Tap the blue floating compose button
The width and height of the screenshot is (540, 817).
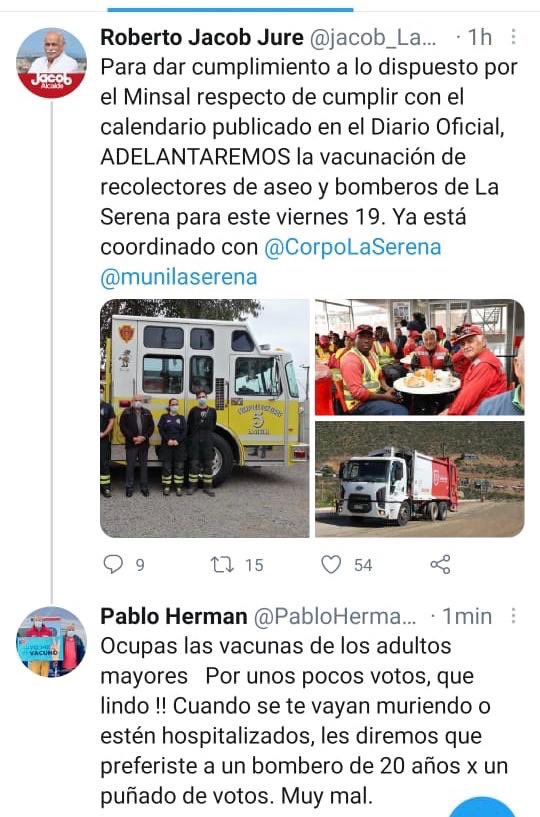tap(482, 808)
